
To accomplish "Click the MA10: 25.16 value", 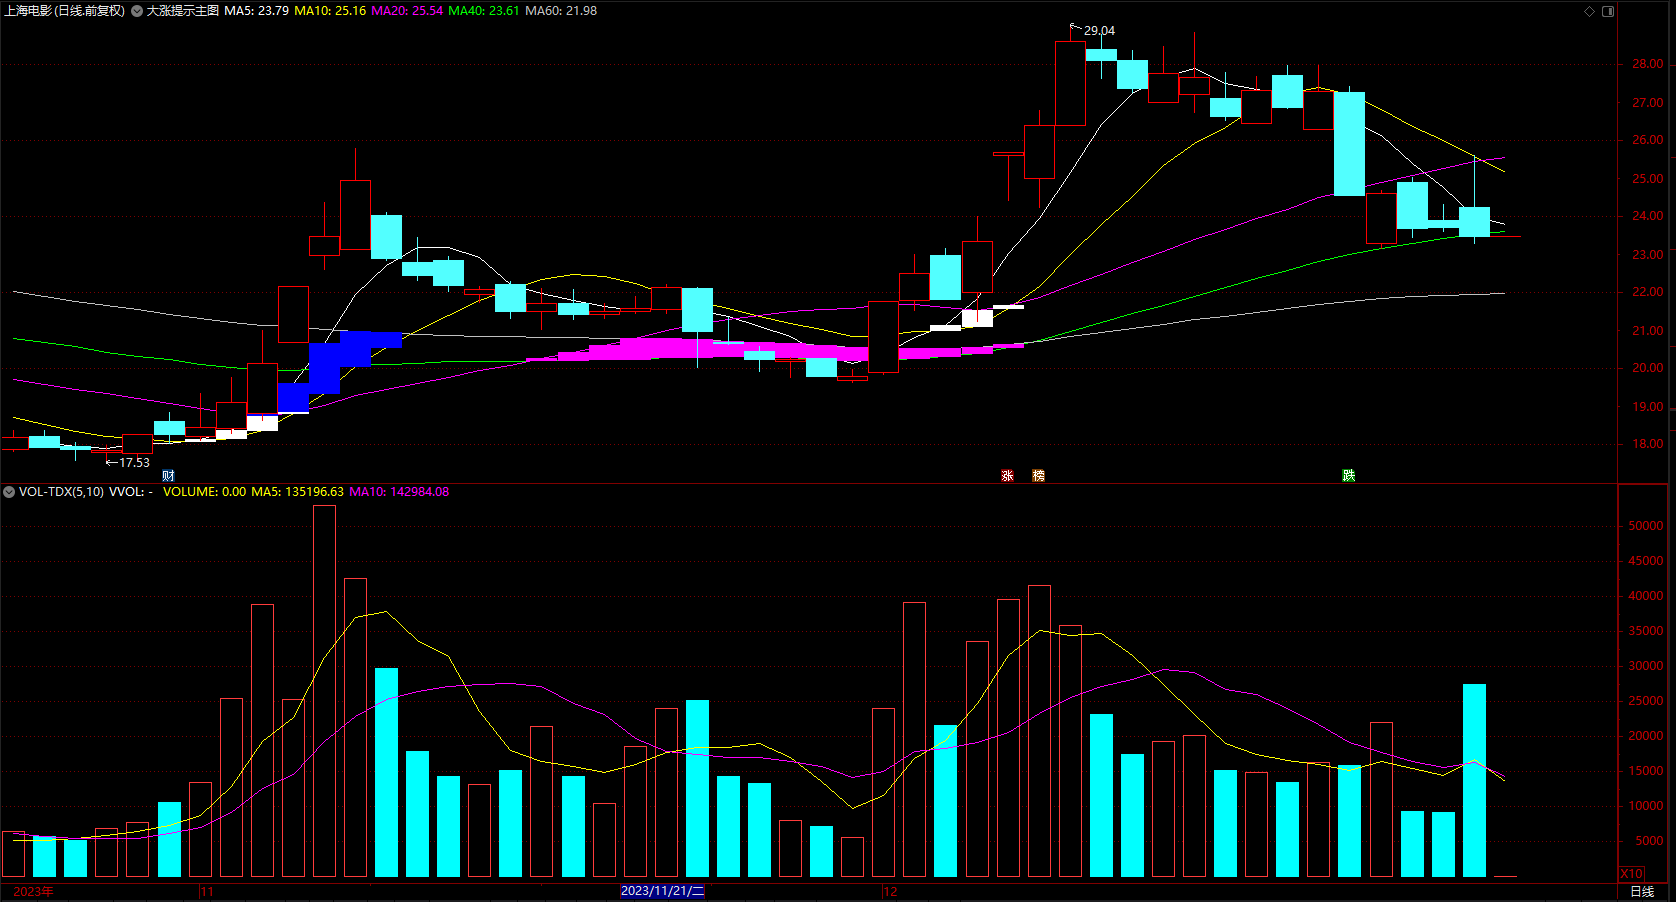I will tap(330, 11).
